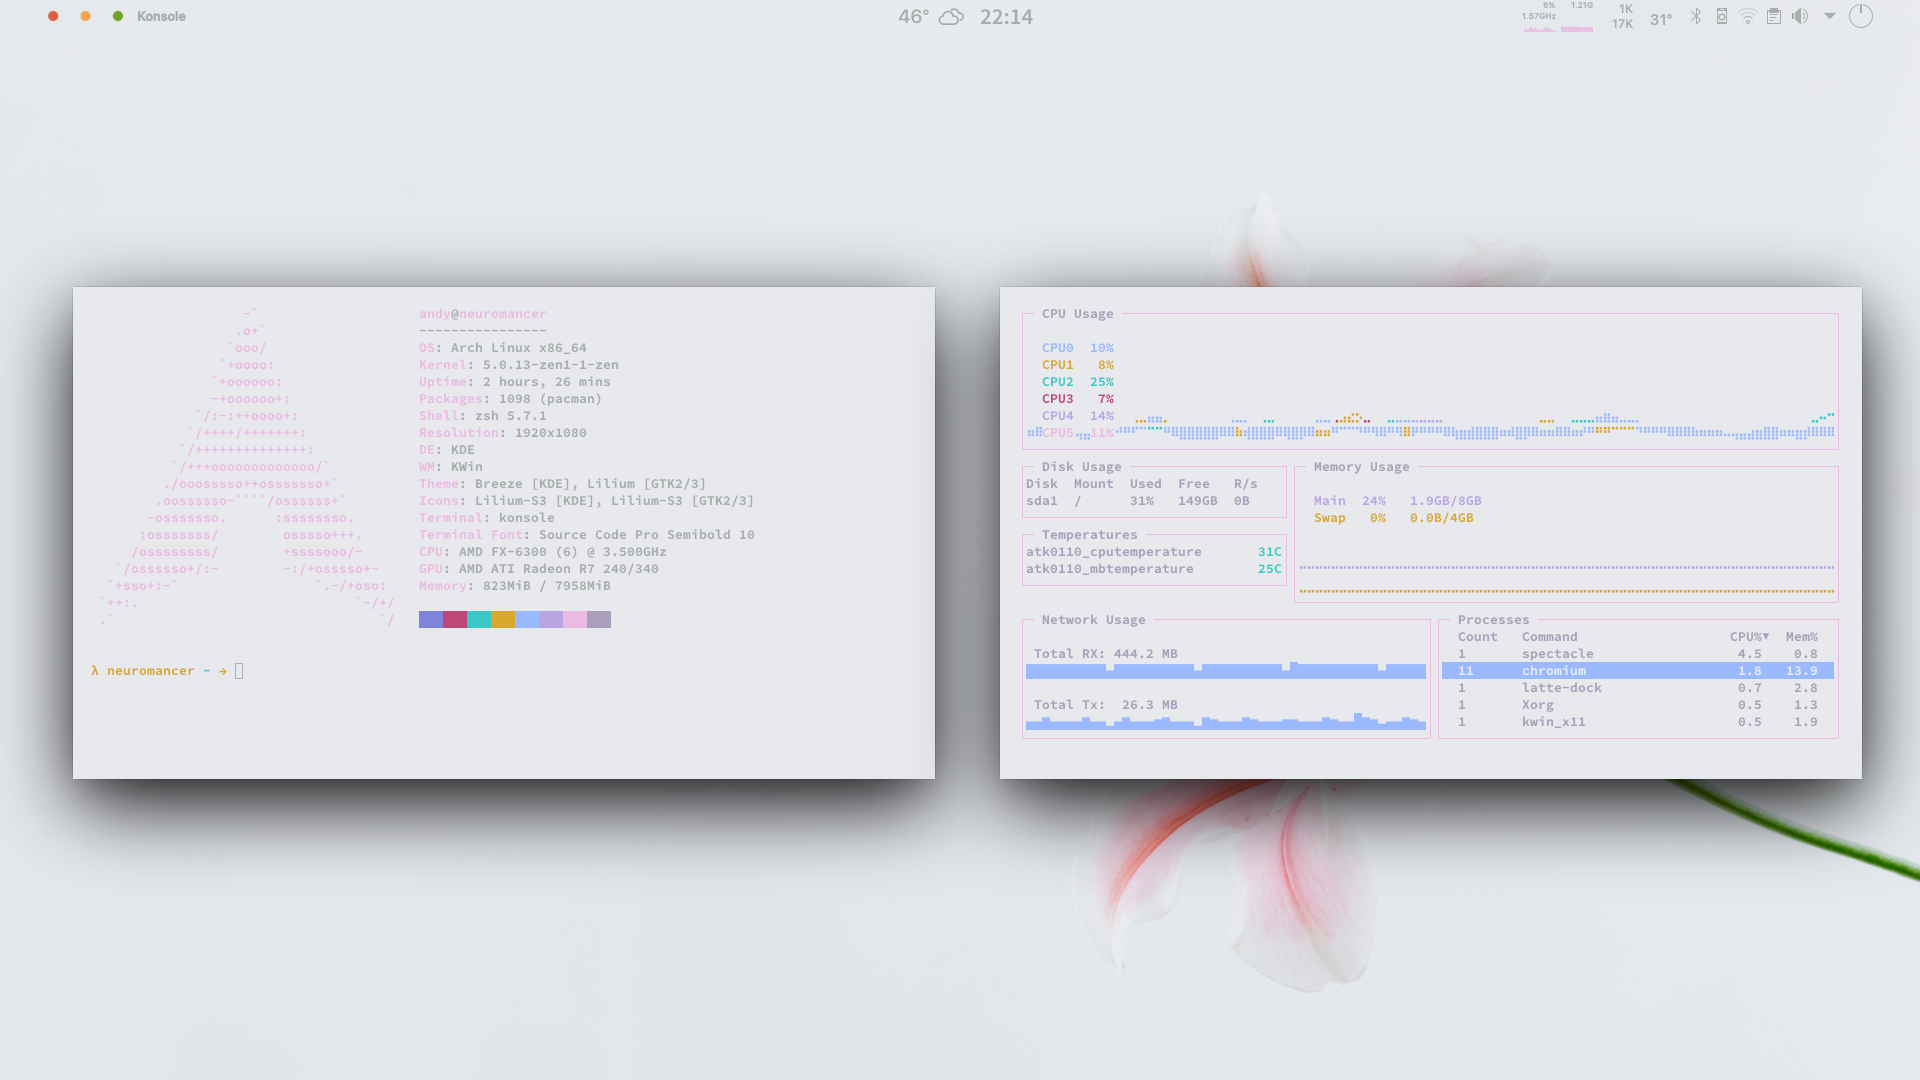Screen dimensions: 1920x1080
Task: Open the memory monitor widget showing 1.21G
Action: pyautogui.click(x=1578, y=17)
